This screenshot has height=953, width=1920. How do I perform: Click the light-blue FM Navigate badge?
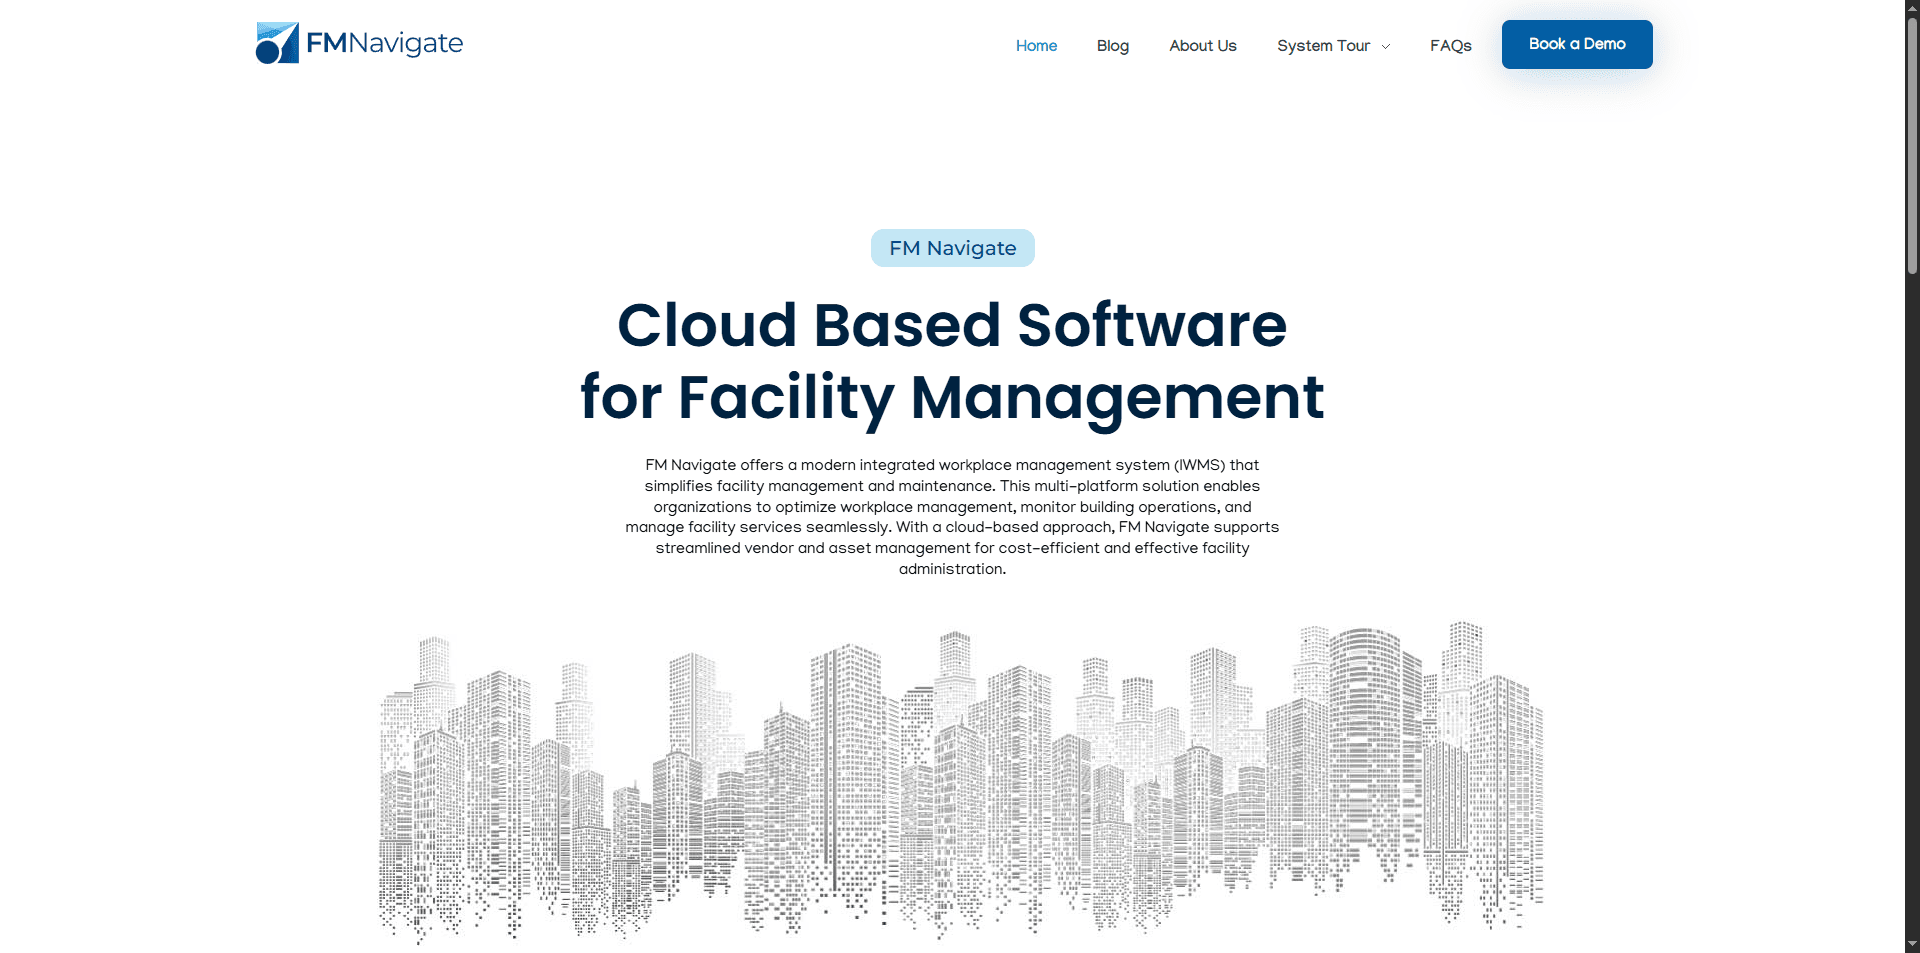click(x=952, y=248)
